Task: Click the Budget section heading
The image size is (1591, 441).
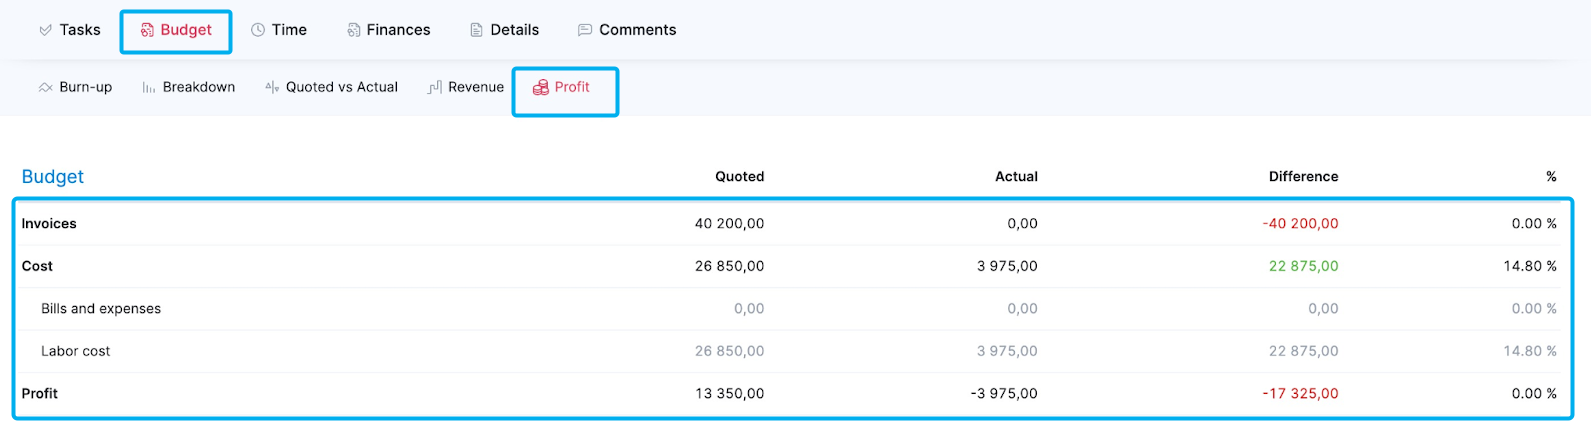Action: [53, 177]
